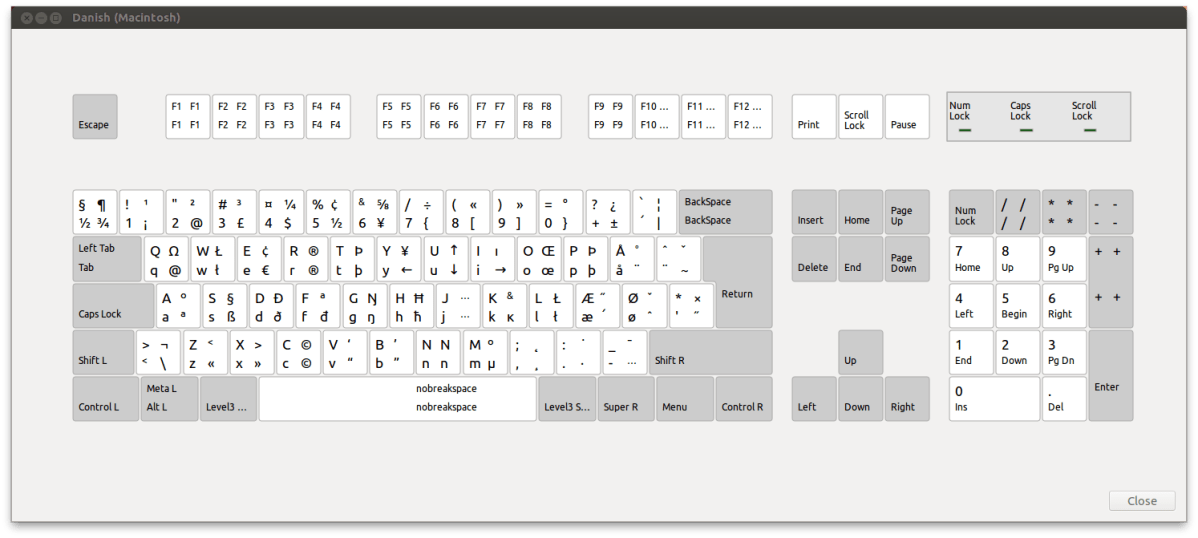This screenshot has height=538, width=1198.
Task: Click the numpad slash key
Action: pos(1018,212)
